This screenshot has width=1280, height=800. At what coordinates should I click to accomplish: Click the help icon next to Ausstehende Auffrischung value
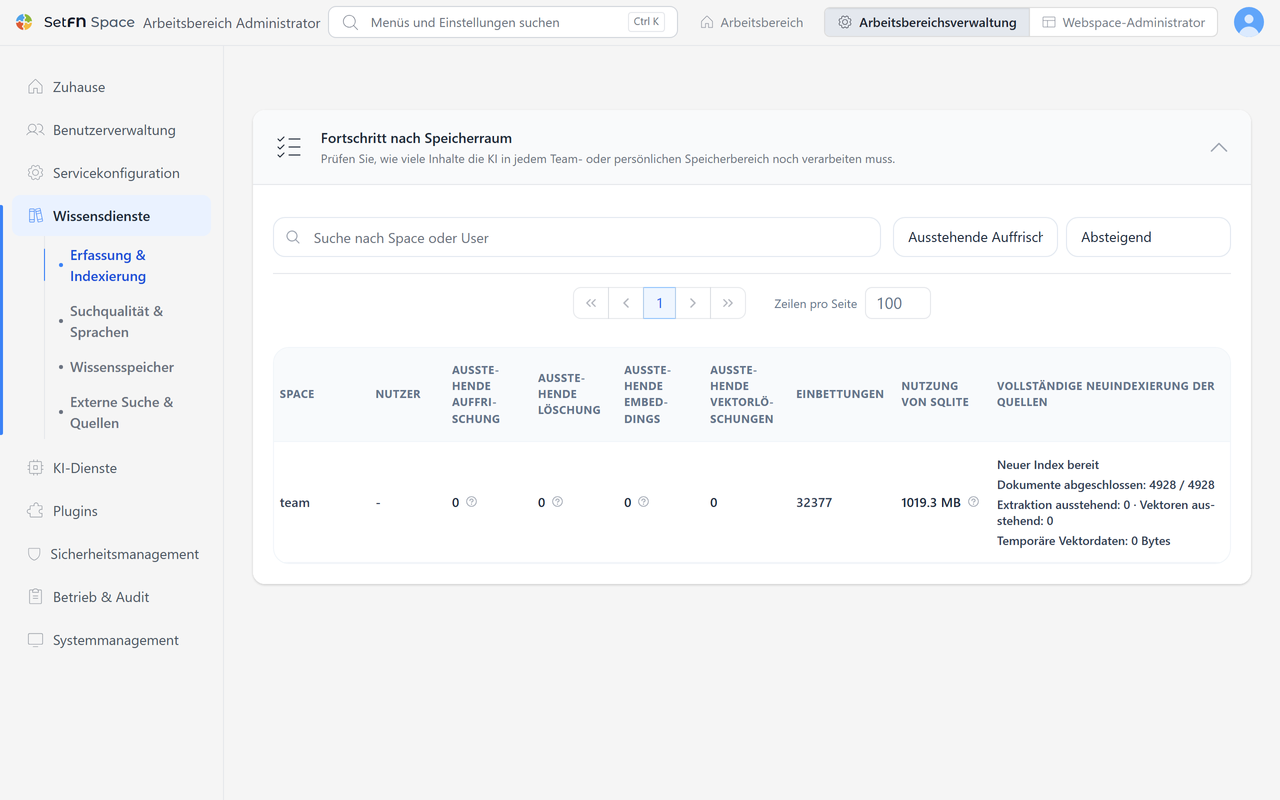pos(472,502)
